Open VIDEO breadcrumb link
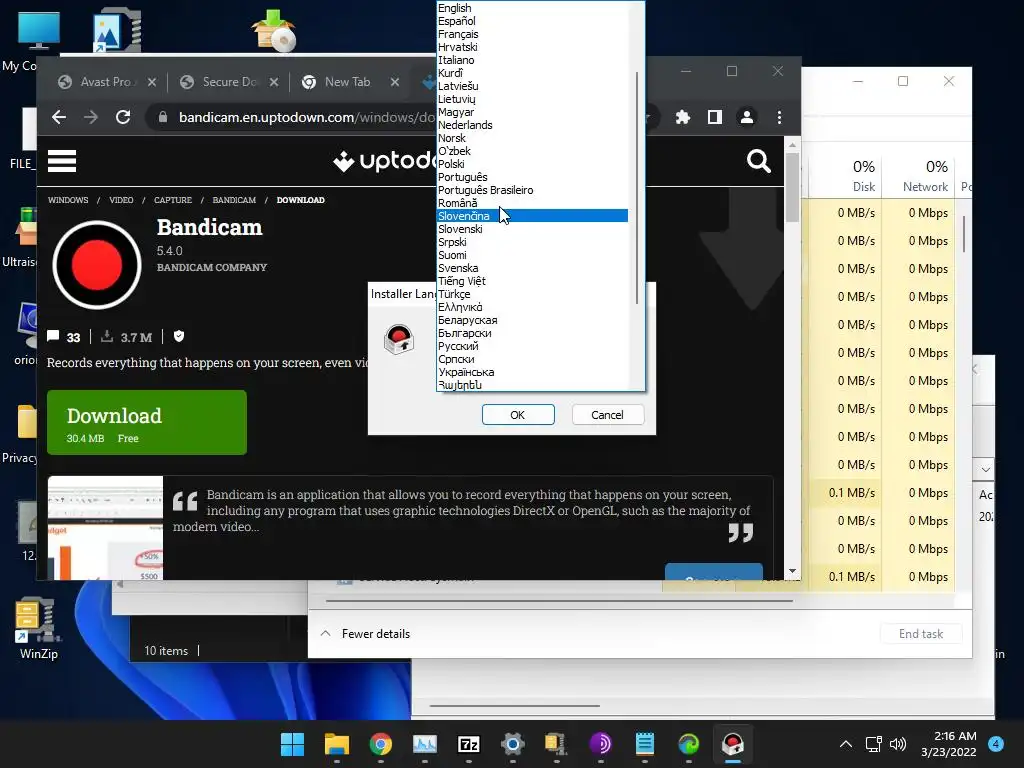This screenshot has width=1024, height=768. [x=121, y=200]
